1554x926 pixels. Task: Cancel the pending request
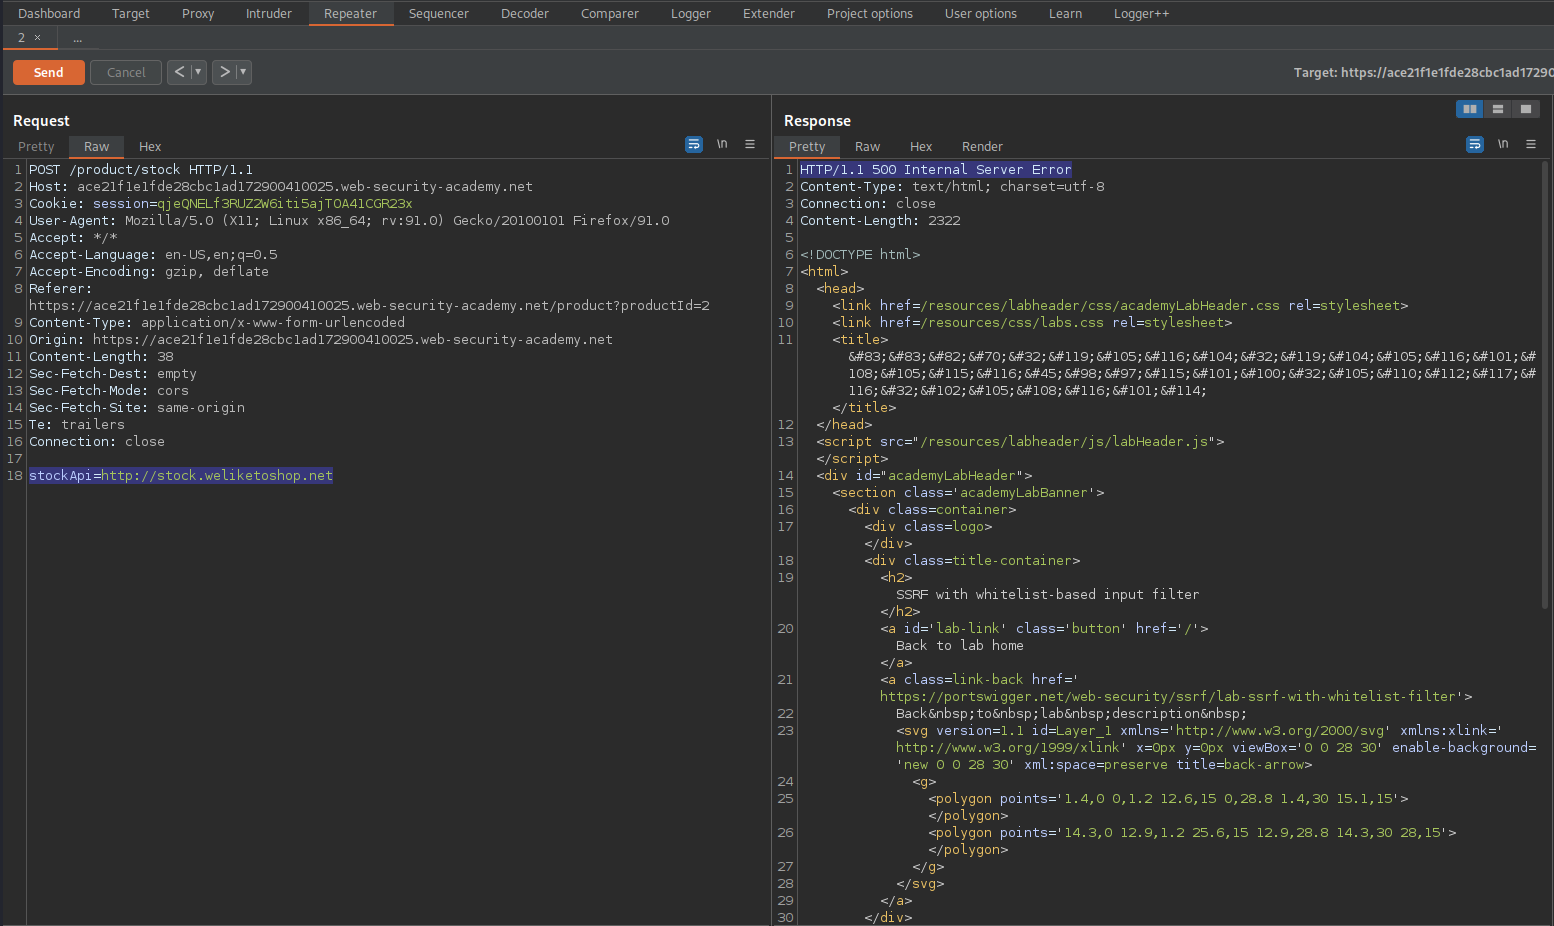click(126, 72)
